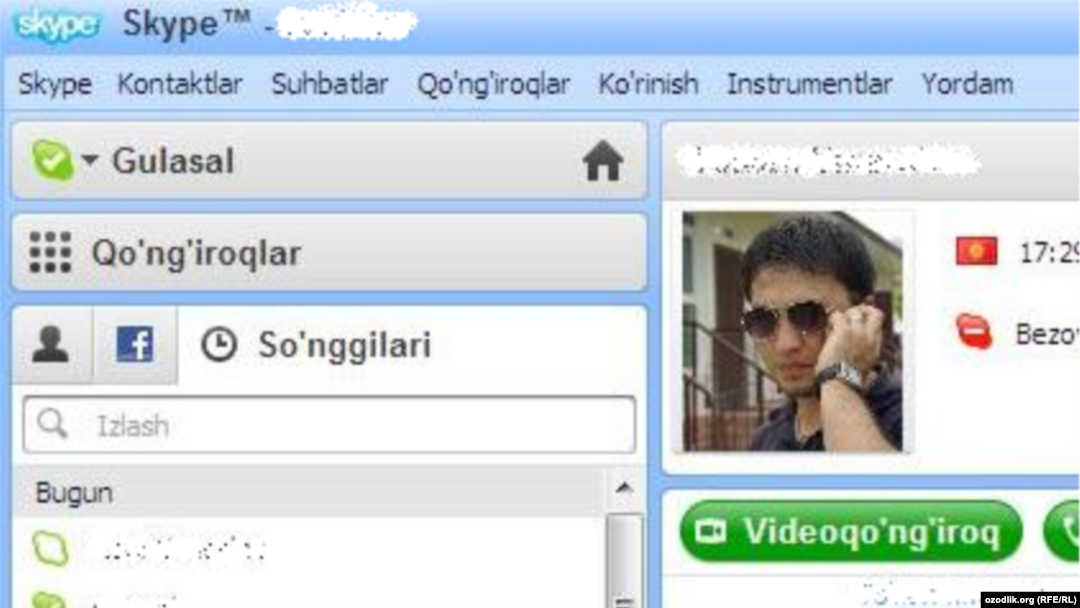The image size is (1080, 608).
Task: Click the Izlash search field
Action: (x=329, y=425)
